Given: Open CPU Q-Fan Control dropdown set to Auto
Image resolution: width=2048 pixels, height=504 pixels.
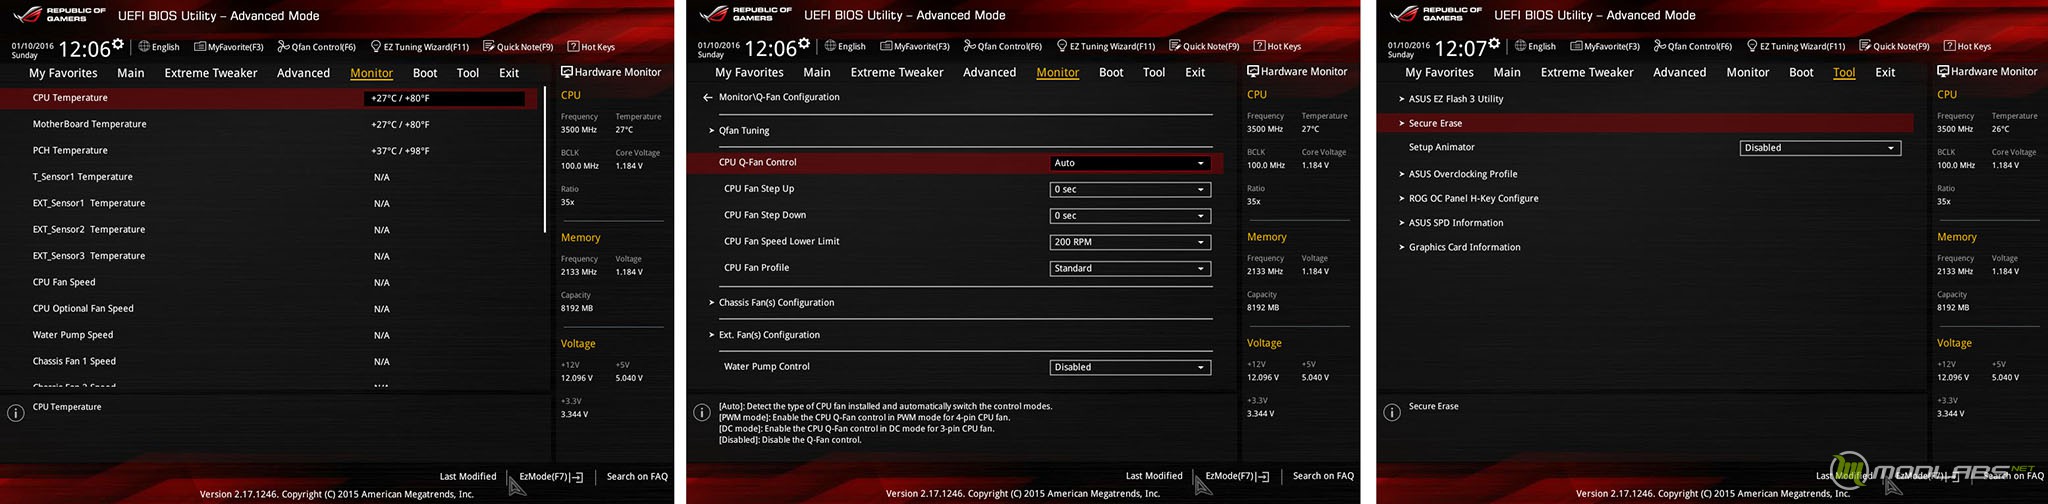Looking at the screenshot, I should click(x=1130, y=163).
